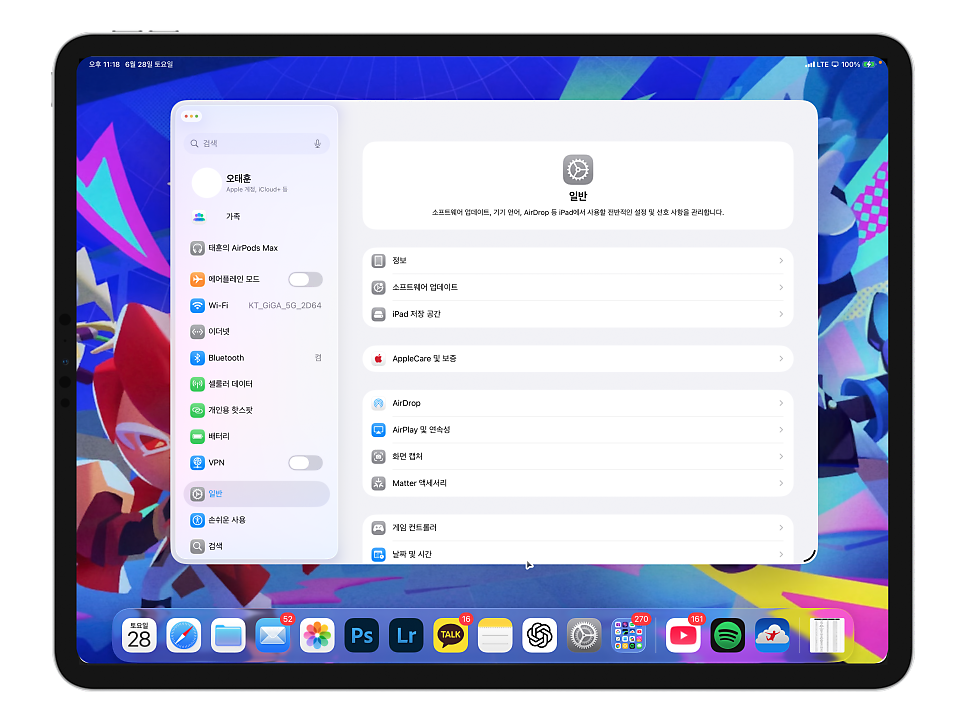This screenshot has width=966, height=723.
Task: Launch Lightroom from the dock
Action: [406, 636]
